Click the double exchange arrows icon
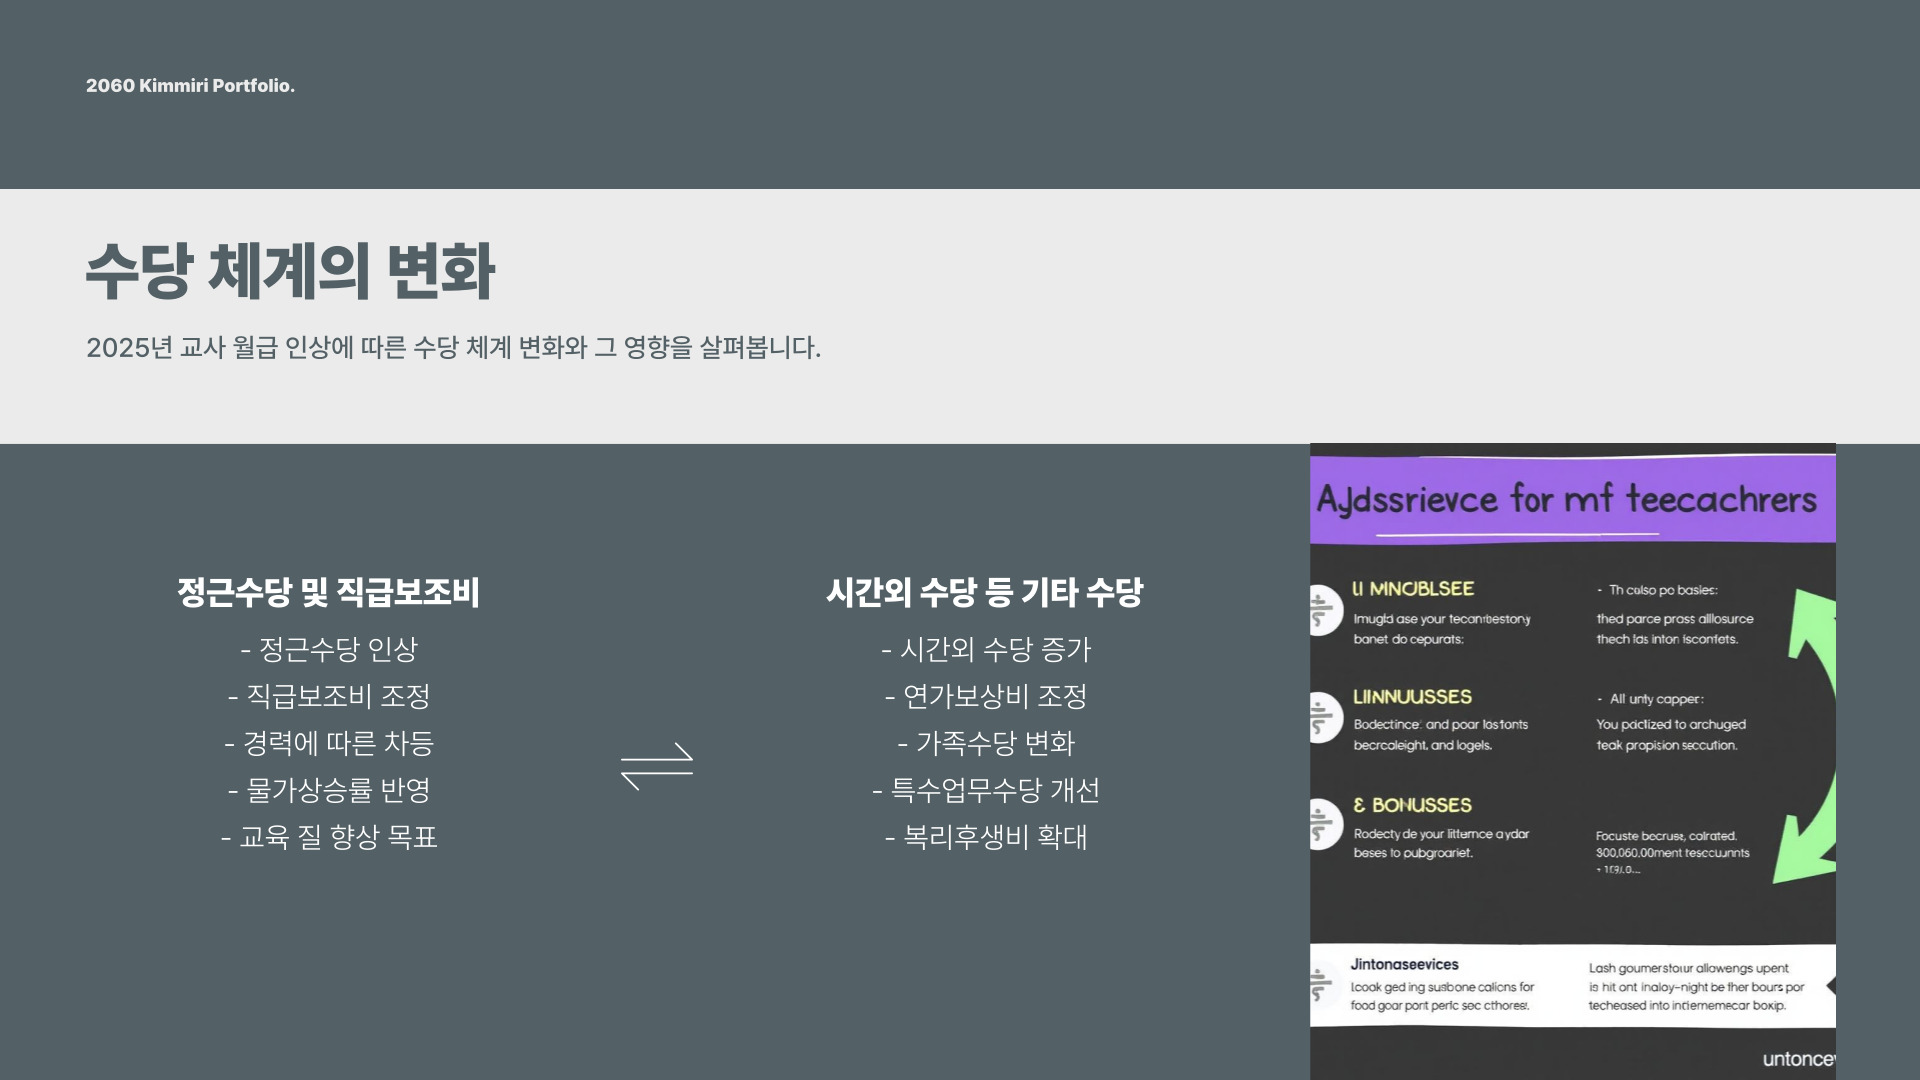Viewport: 1920px width, 1080px height. pos(656,766)
